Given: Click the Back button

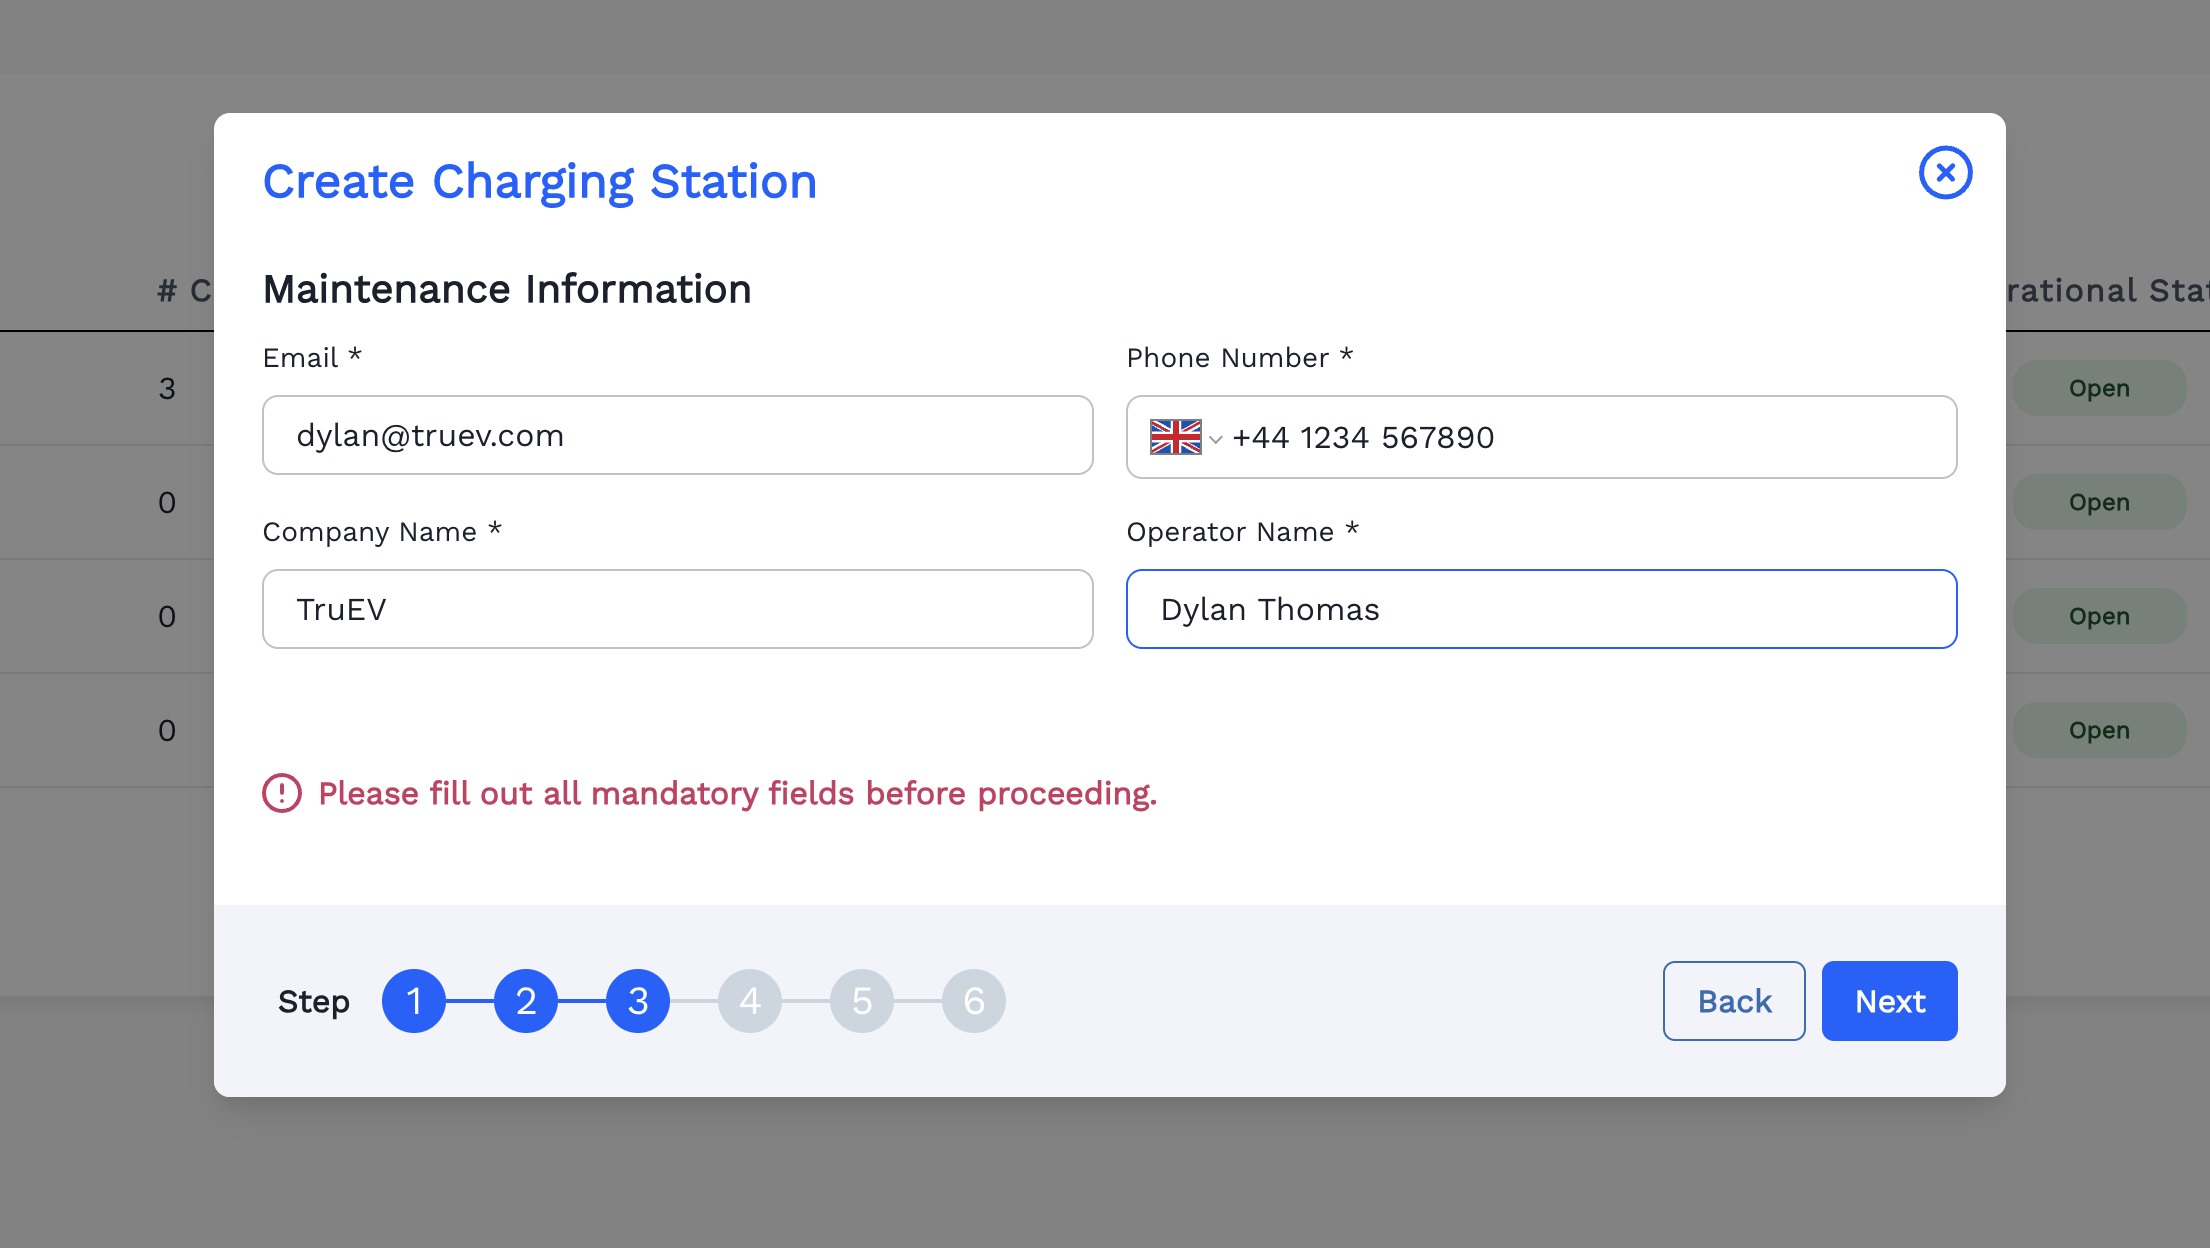Looking at the screenshot, I should click(1734, 1001).
